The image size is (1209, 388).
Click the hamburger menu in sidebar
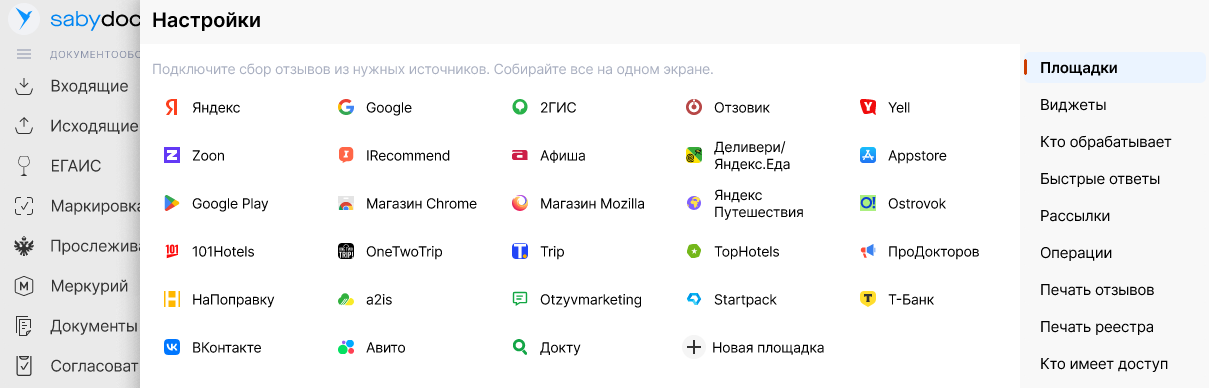[25, 54]
